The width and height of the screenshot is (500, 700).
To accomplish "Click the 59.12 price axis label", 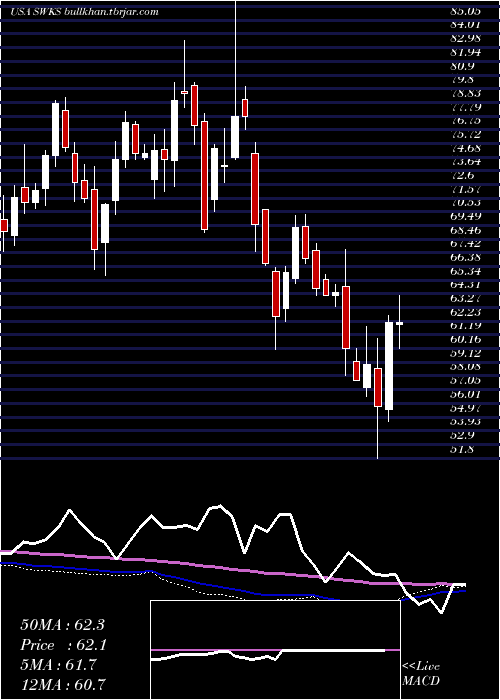I will tap(465, 354).
